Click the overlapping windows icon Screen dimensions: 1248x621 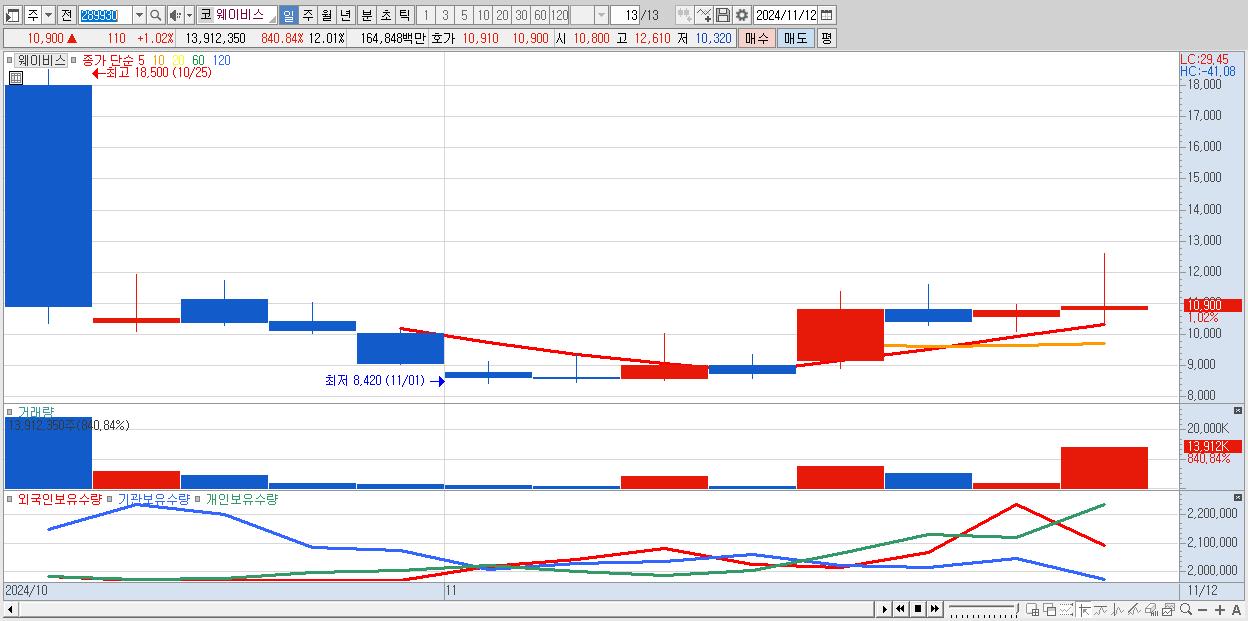point(1050,609)
